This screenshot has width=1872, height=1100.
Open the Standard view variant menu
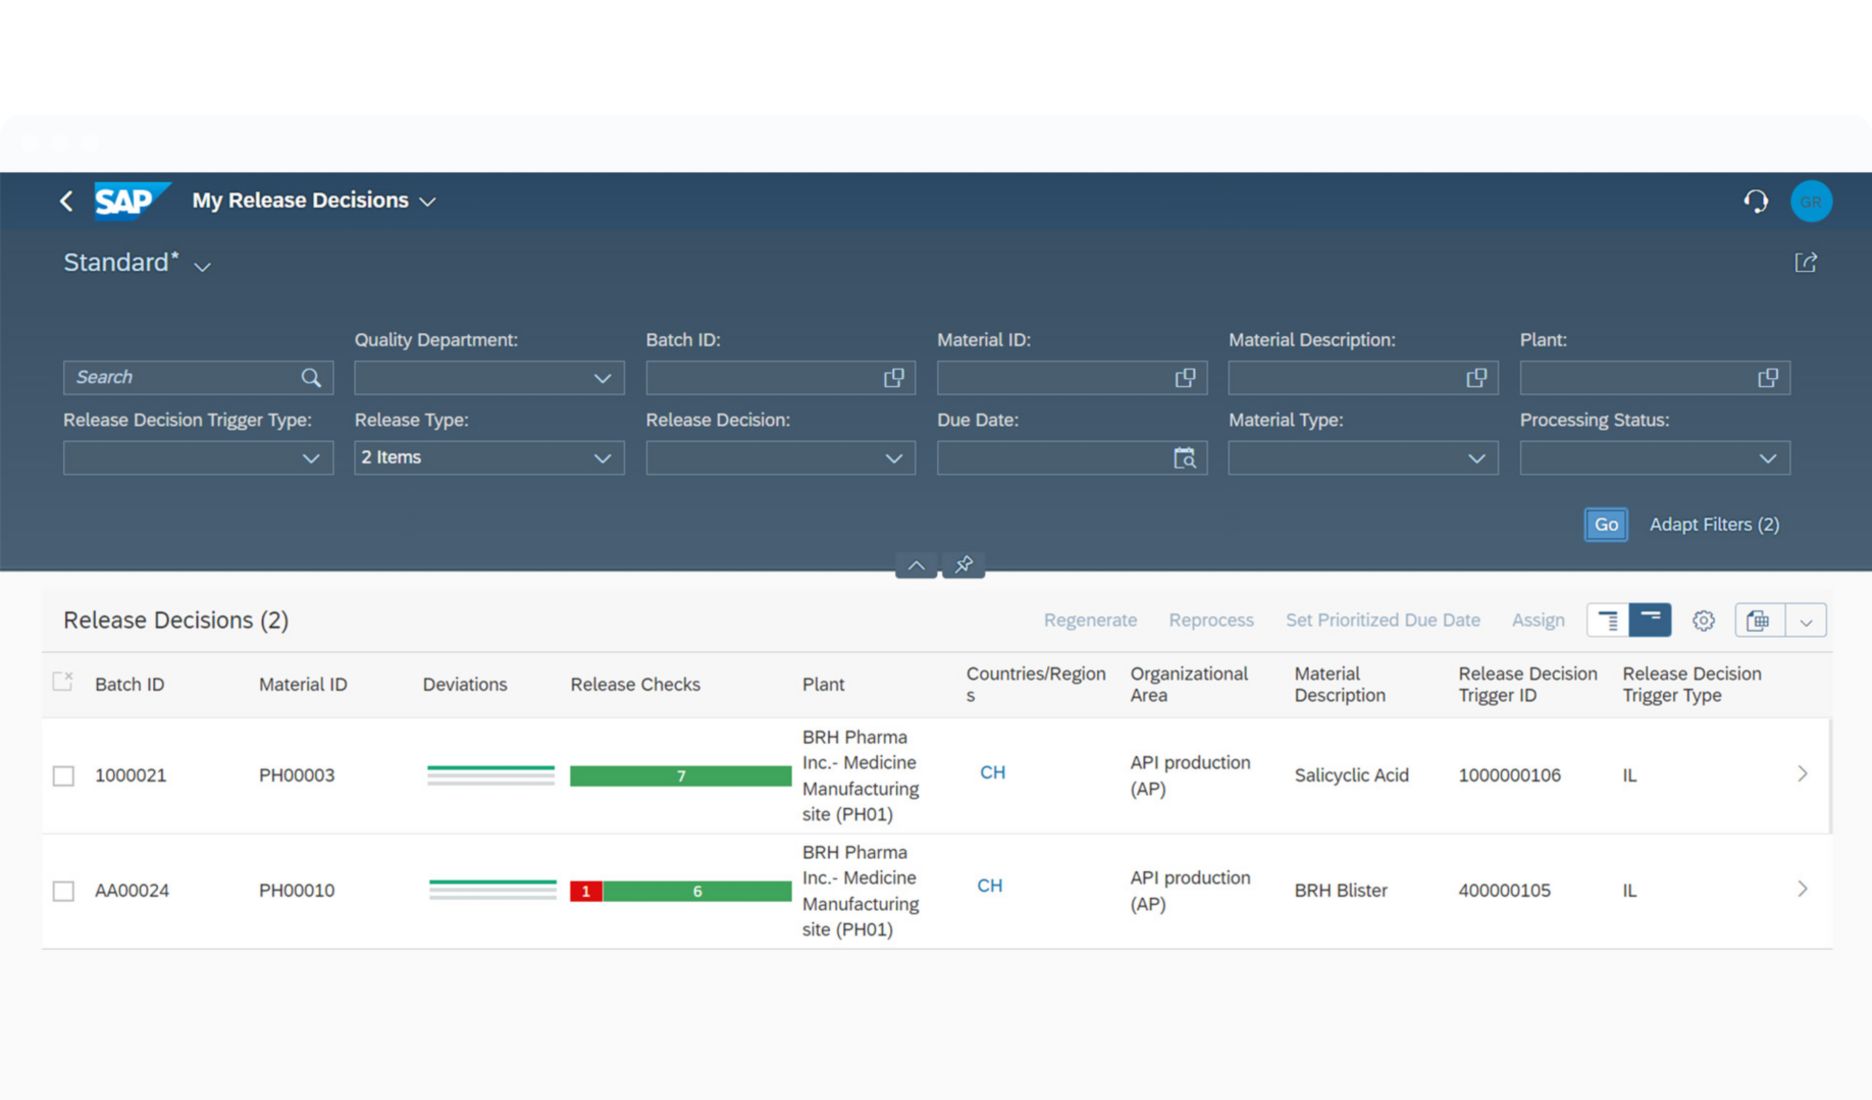pyautogui.click(x=137, y=263)
